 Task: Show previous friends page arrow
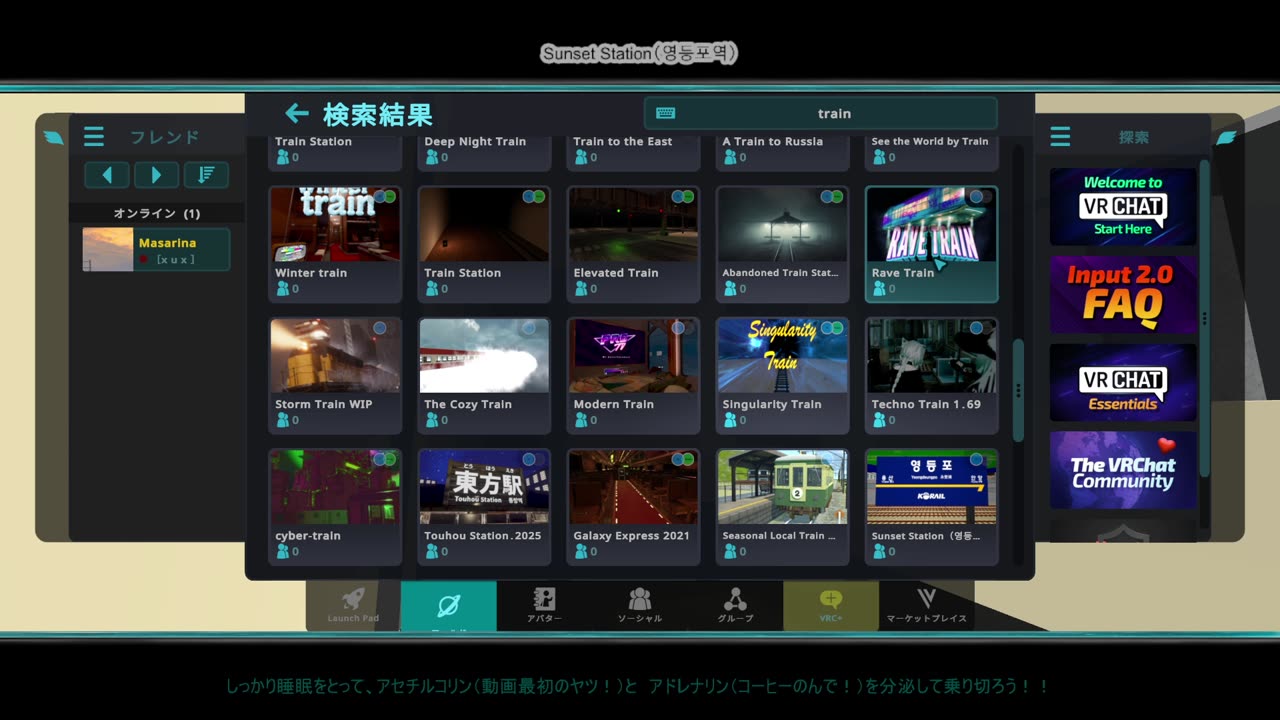point(107,175)
